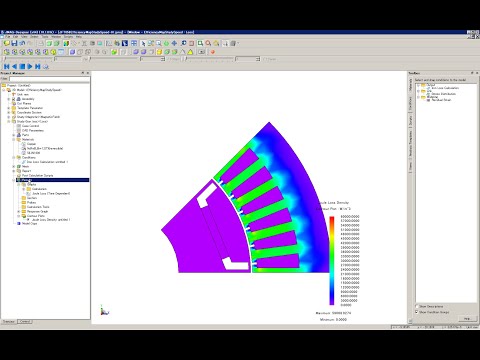
Task: Collapse the Conditions node
Action: [14, 157]
